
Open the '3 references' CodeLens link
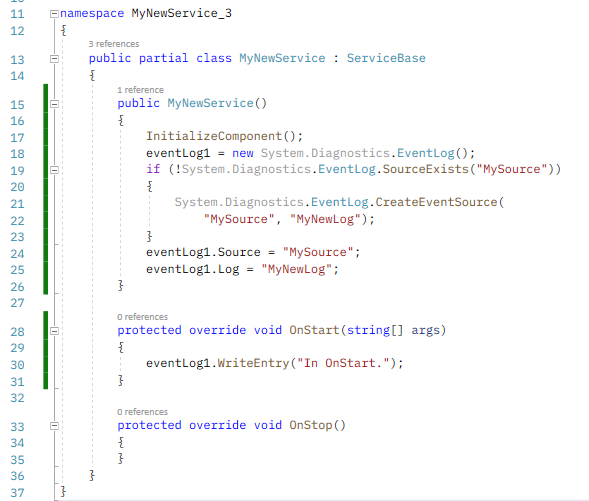click(x=114, y=44)
